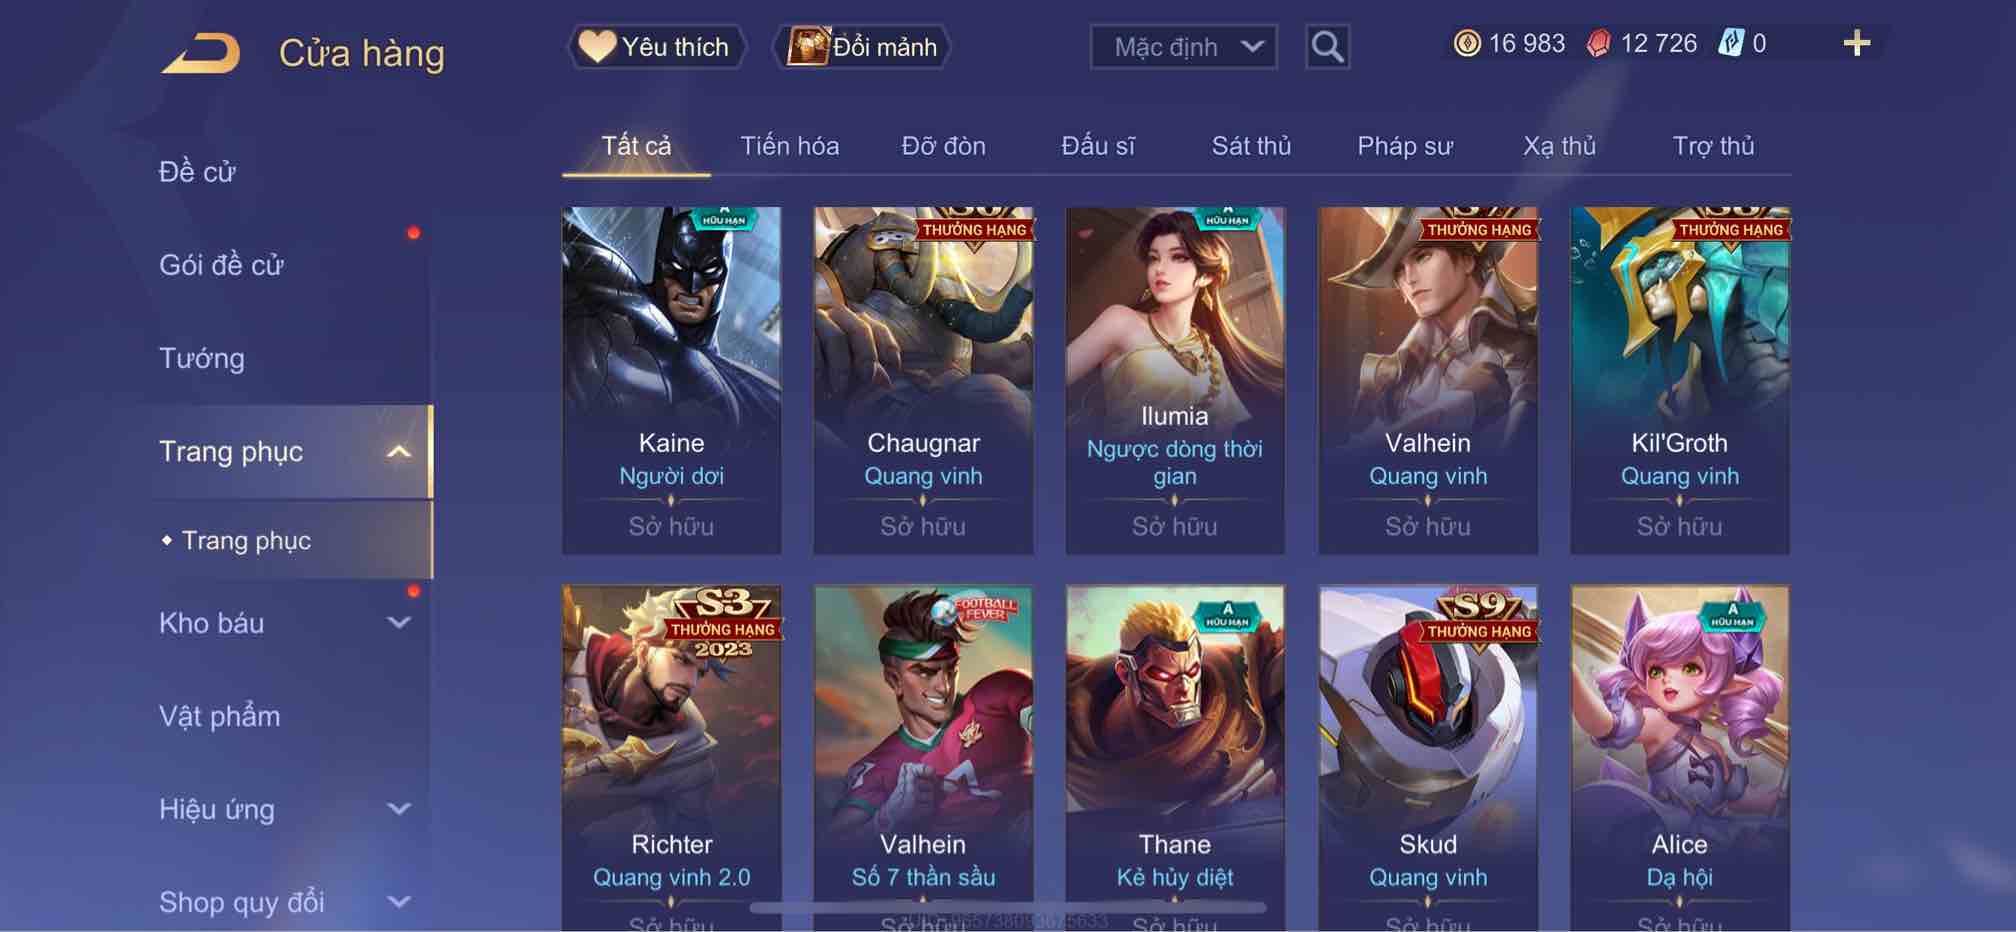Open the Tướng sidebar menu
Image resolution: width=2016 pixels, height=932 pixels.
coord(201,358)
